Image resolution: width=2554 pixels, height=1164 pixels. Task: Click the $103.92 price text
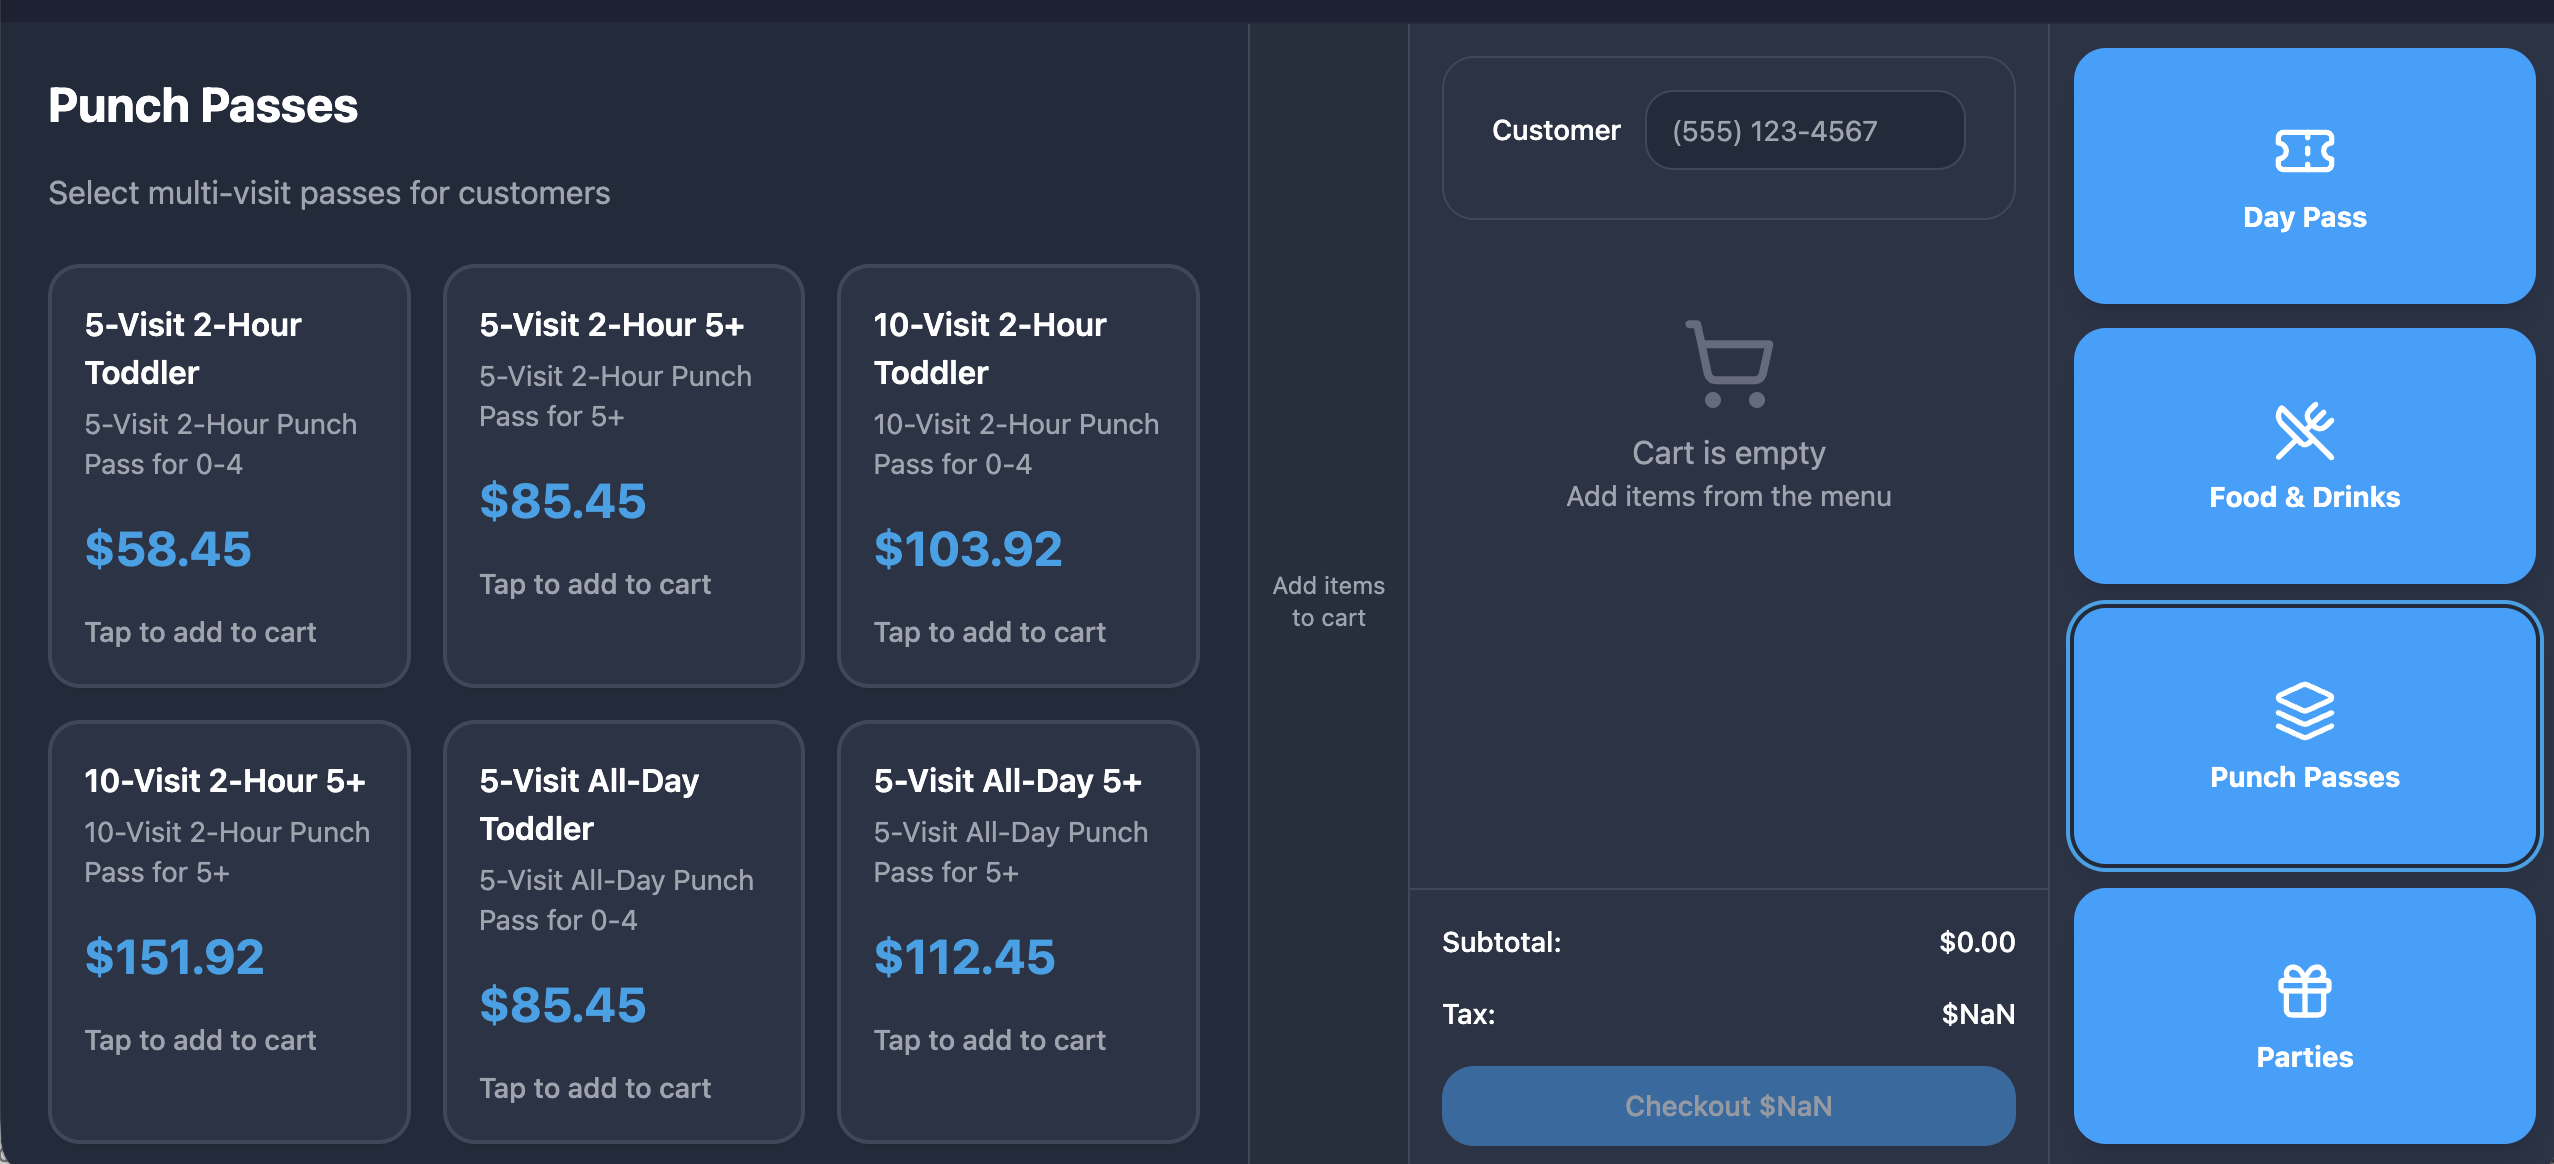(968, 549)
